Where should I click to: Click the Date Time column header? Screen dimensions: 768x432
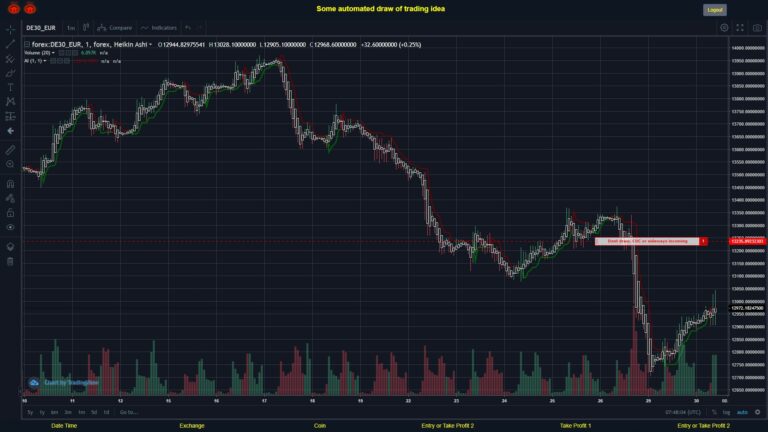click(x=64, y=426)
